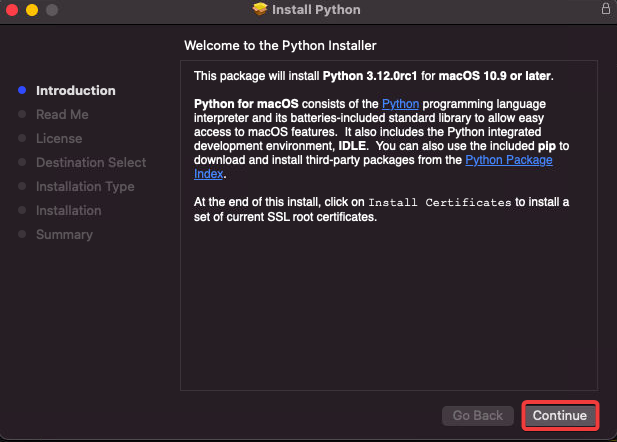This screenshot has height=442, width=617.
Task: Click the 'Install Certificates' monospace text
Action: click(x=440, y=202)
